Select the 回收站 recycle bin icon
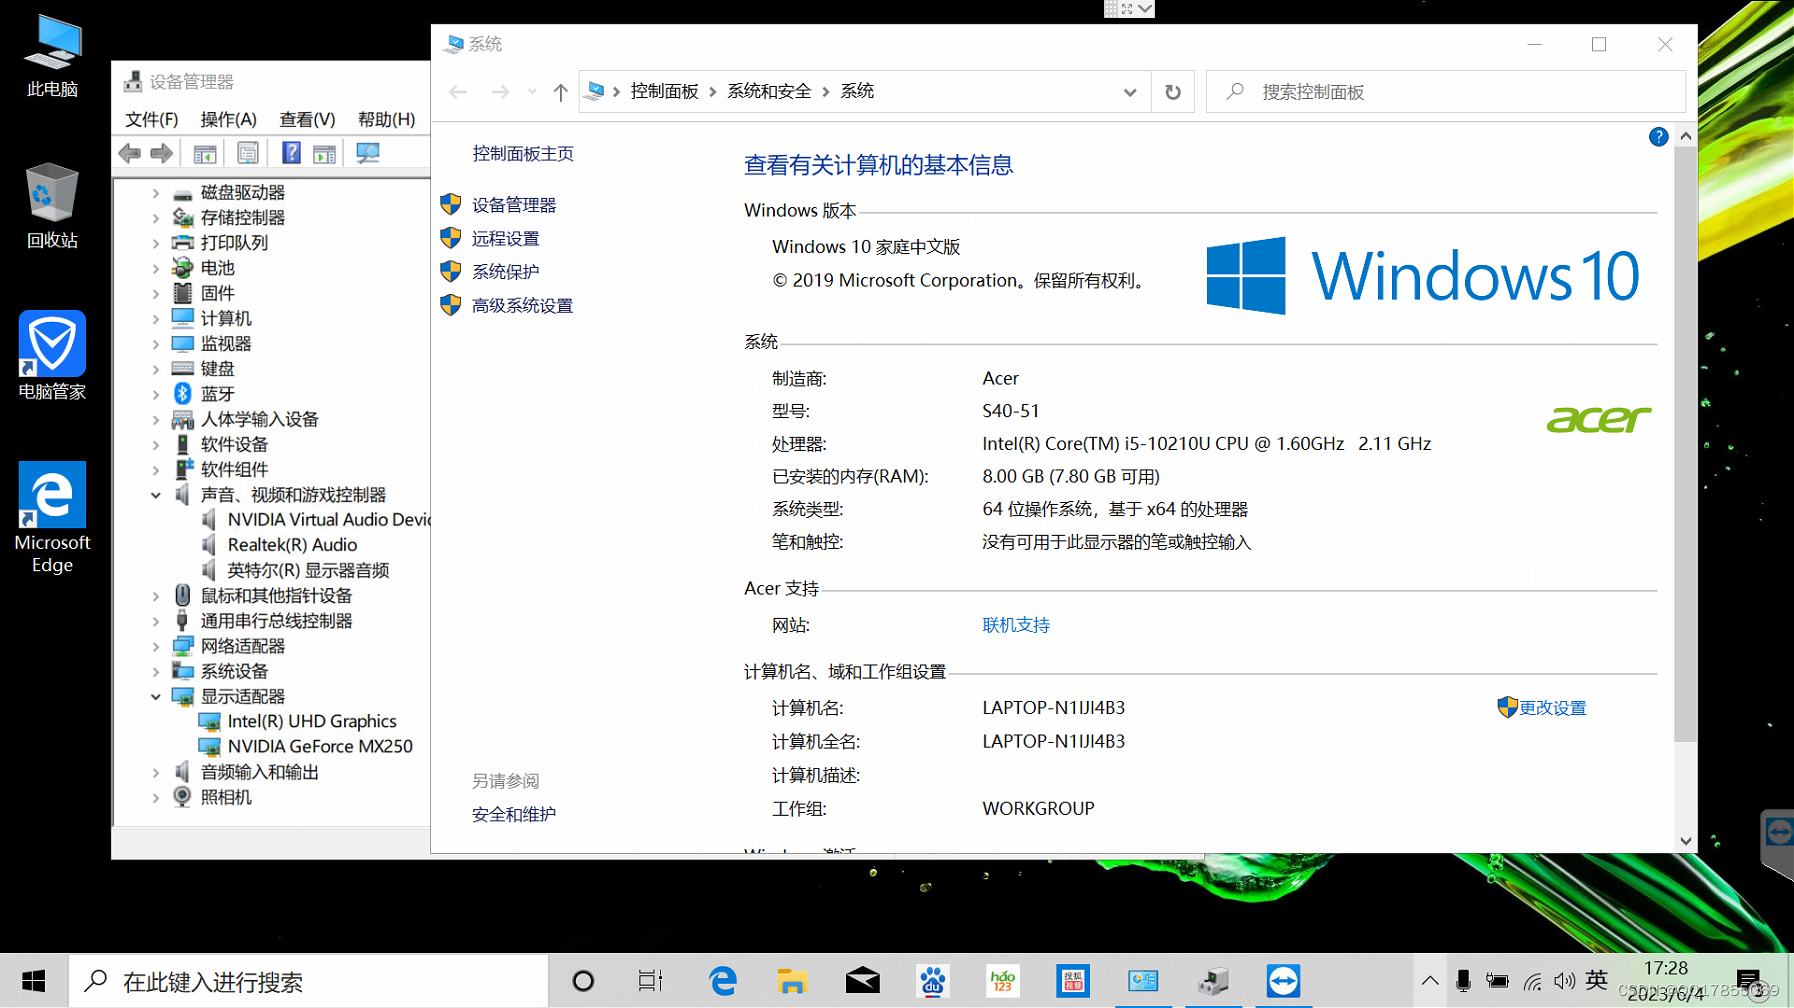Image resolution: width=1794 pixels, height=1008 pixels. (52, 207)
